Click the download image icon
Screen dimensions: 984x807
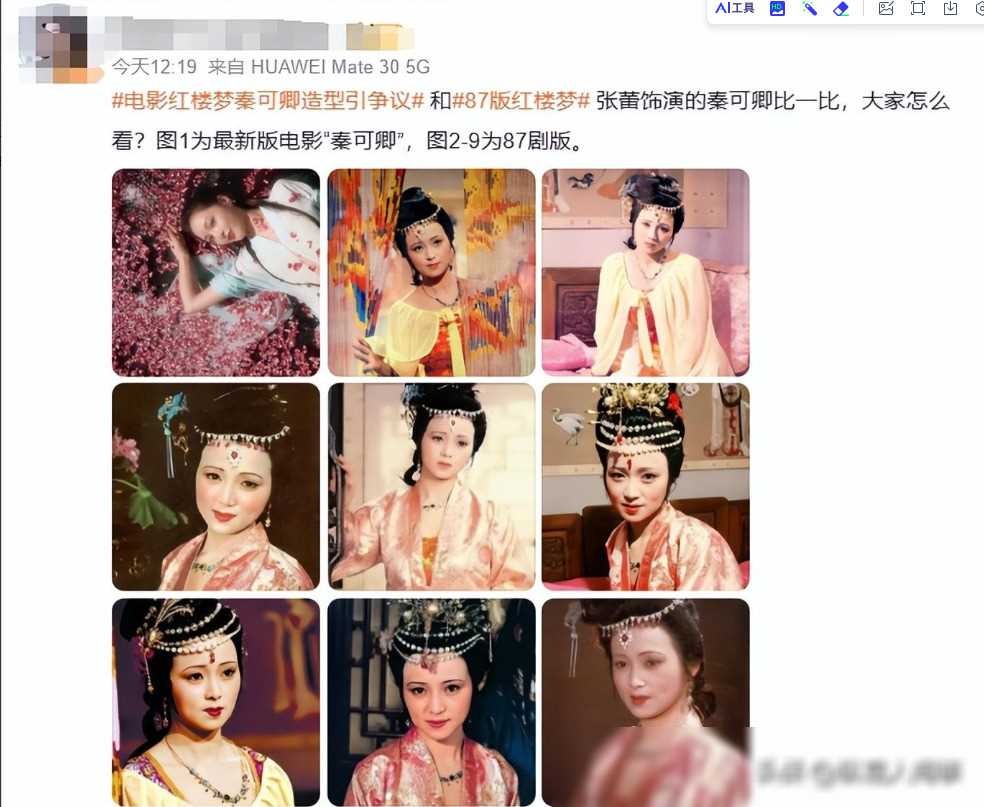[951, 8]
